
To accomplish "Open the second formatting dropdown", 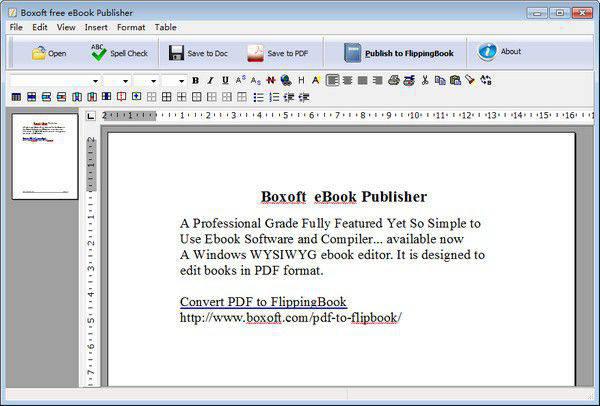I will coord(125,81).
